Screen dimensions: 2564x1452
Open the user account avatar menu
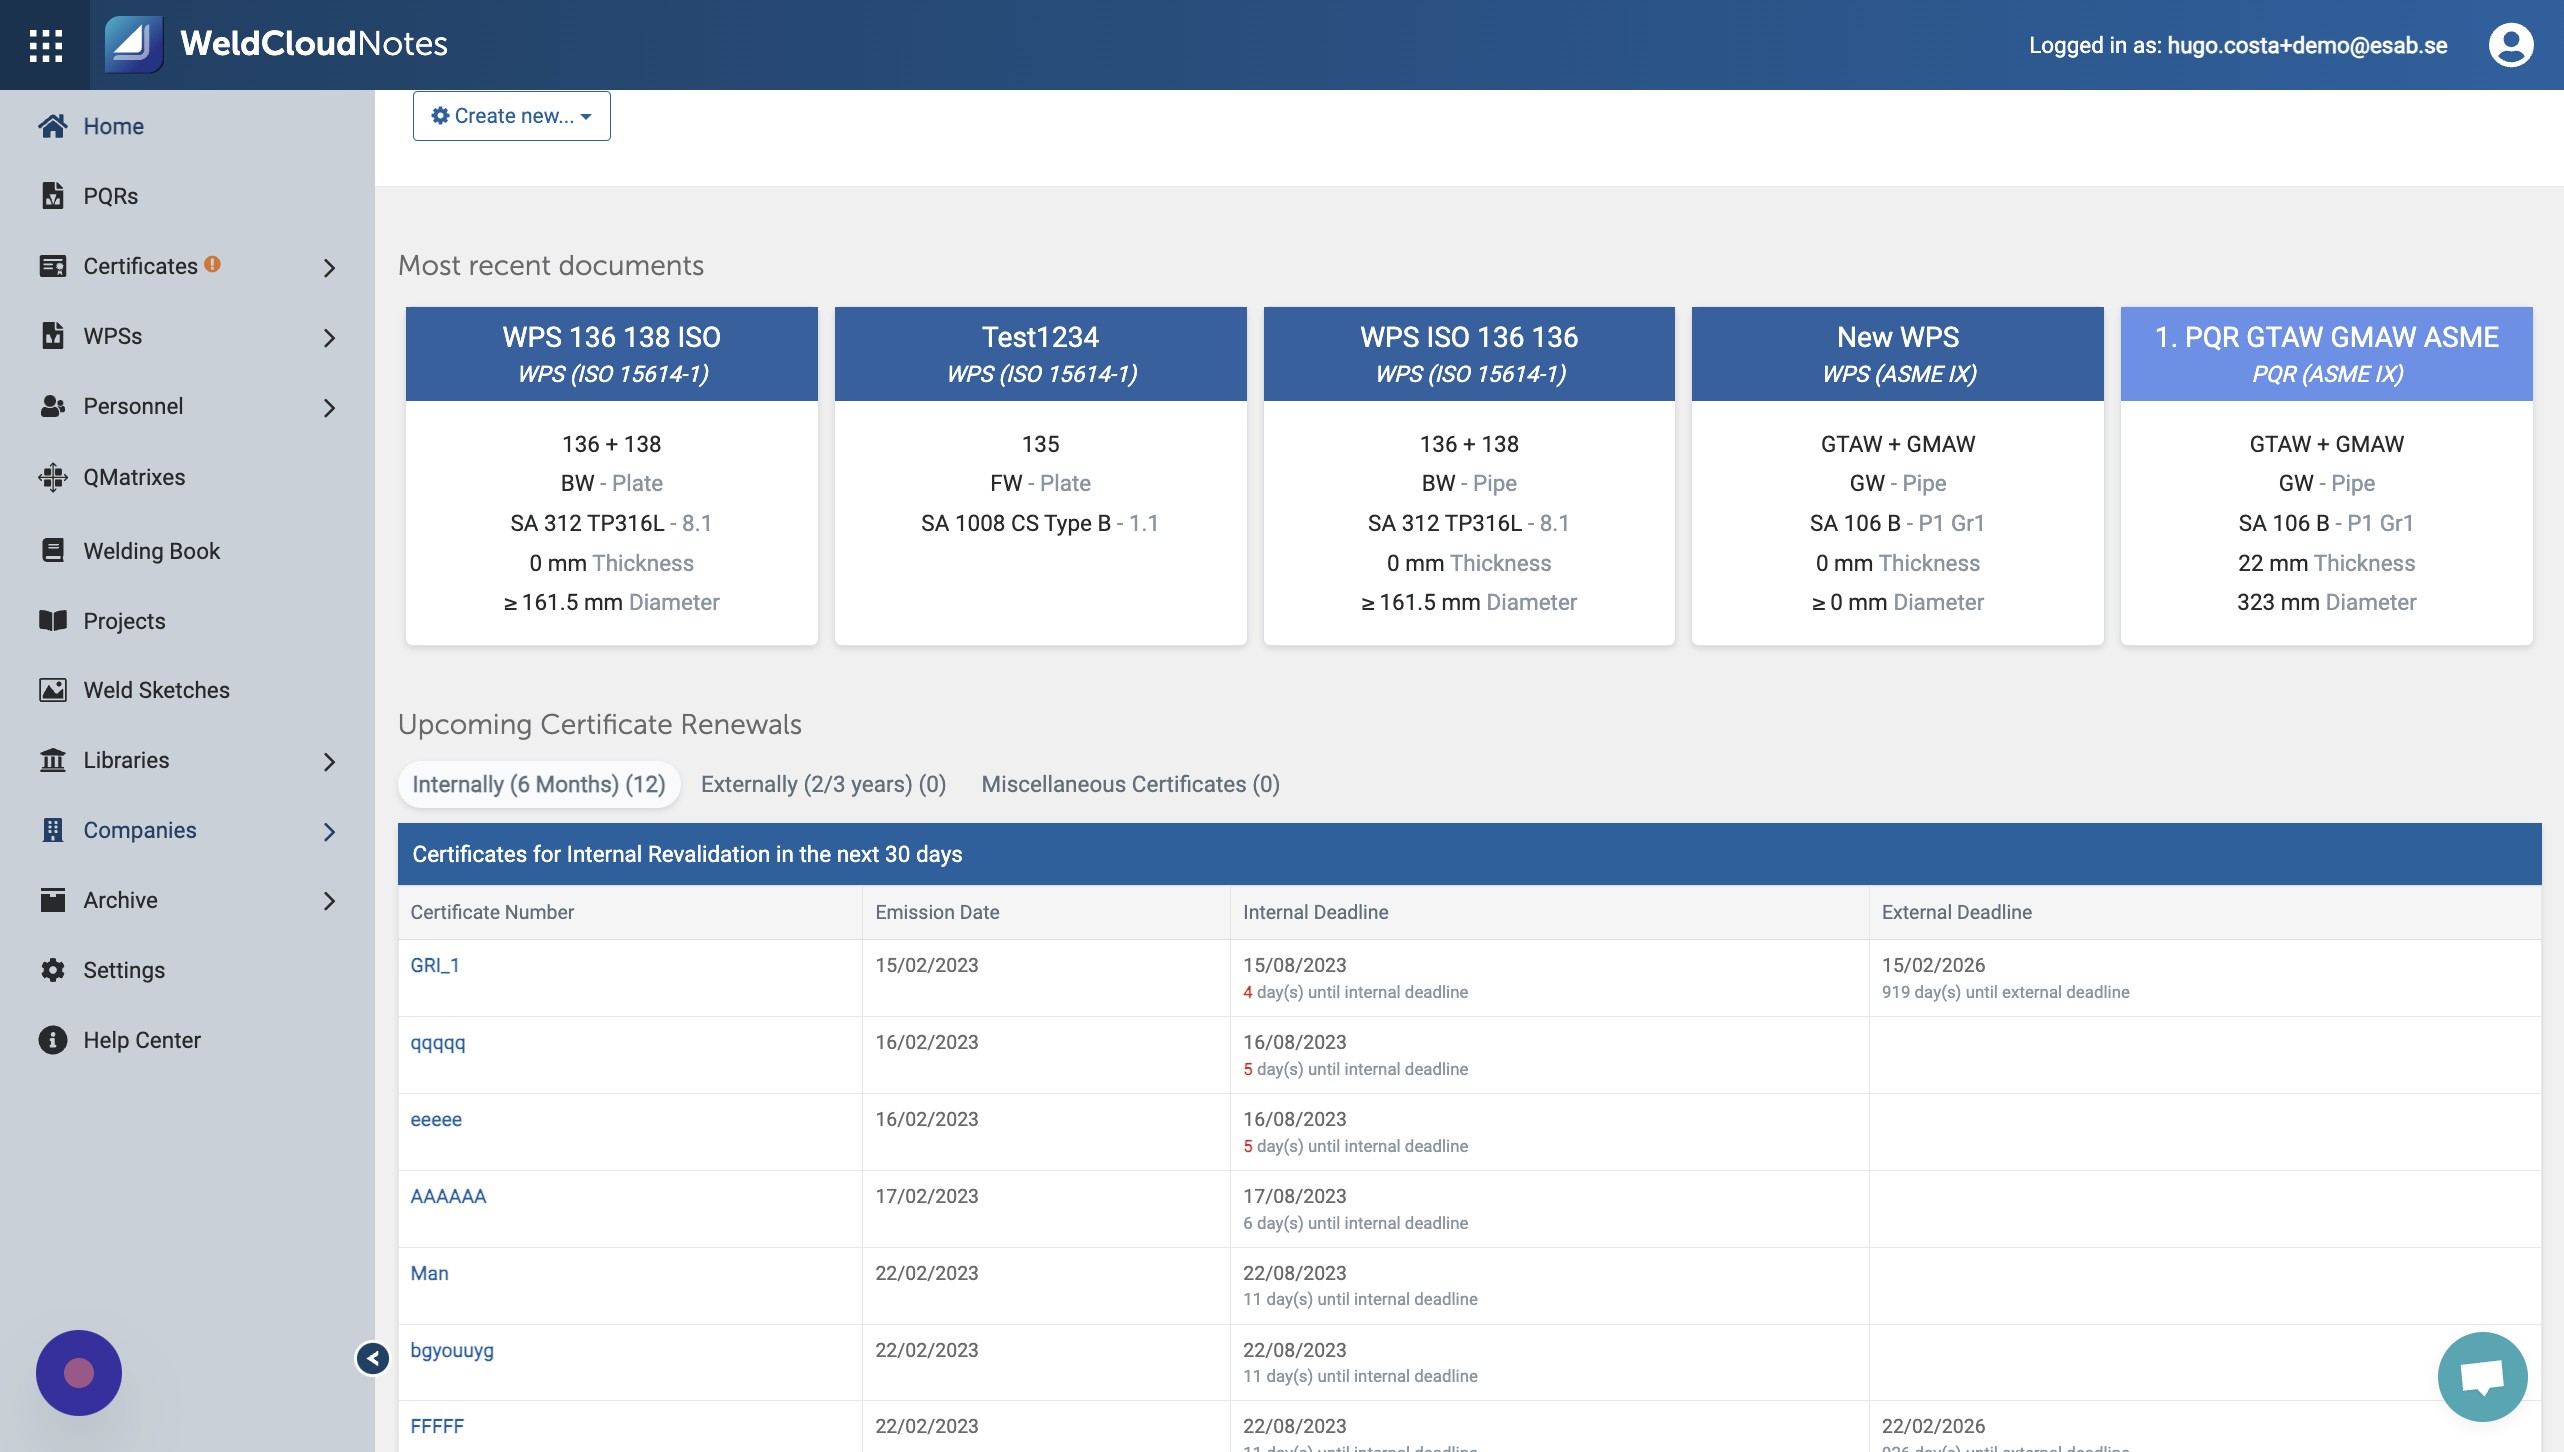point(2510,45)
